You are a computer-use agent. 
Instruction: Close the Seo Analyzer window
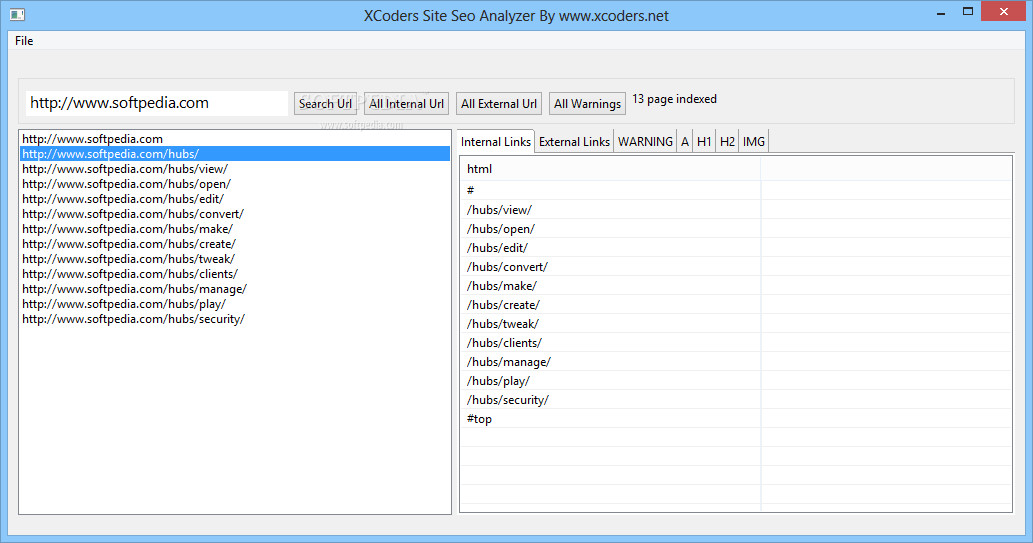coord(1003,12)
